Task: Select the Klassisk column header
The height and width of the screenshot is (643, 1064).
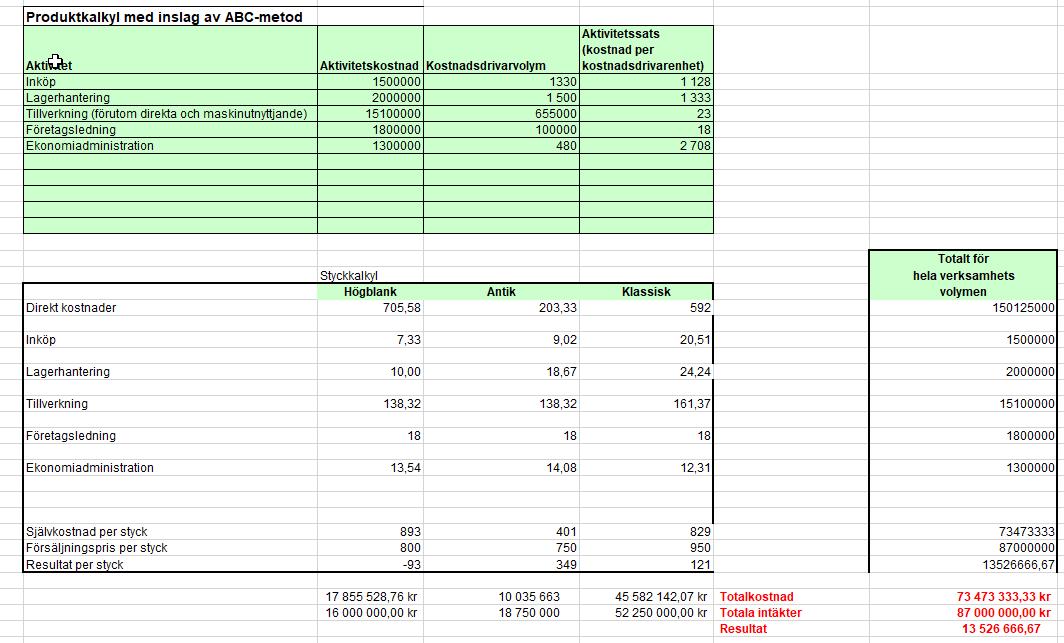Action: pyautogui.click(x=645, y=292)
